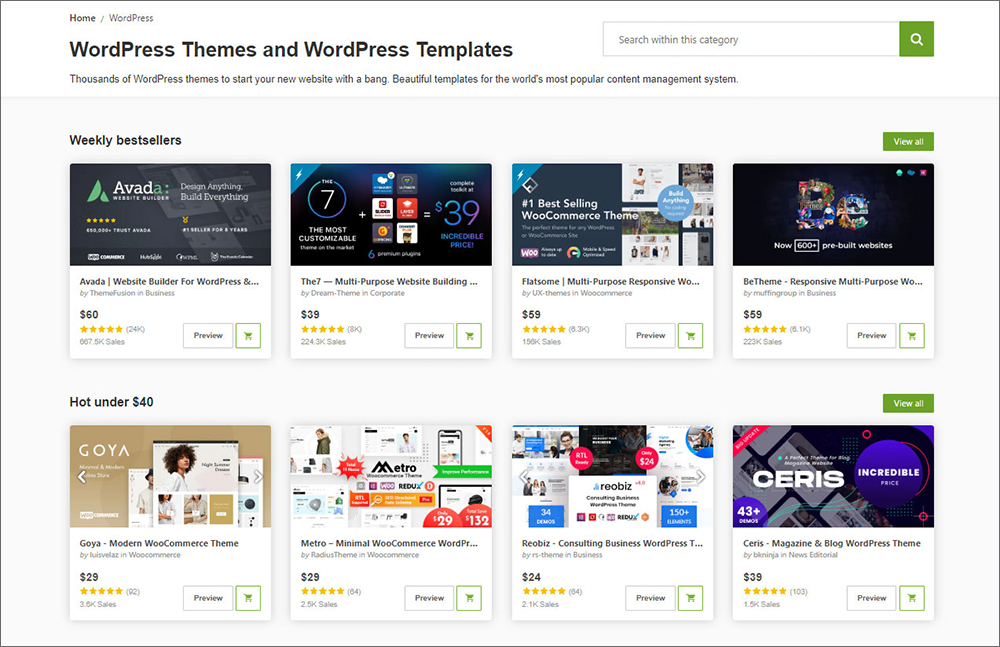The height and width of the screenshot is (647, 1000).
Task: Select Reobiz $24 price text
Action: click(x=531, y=577)
